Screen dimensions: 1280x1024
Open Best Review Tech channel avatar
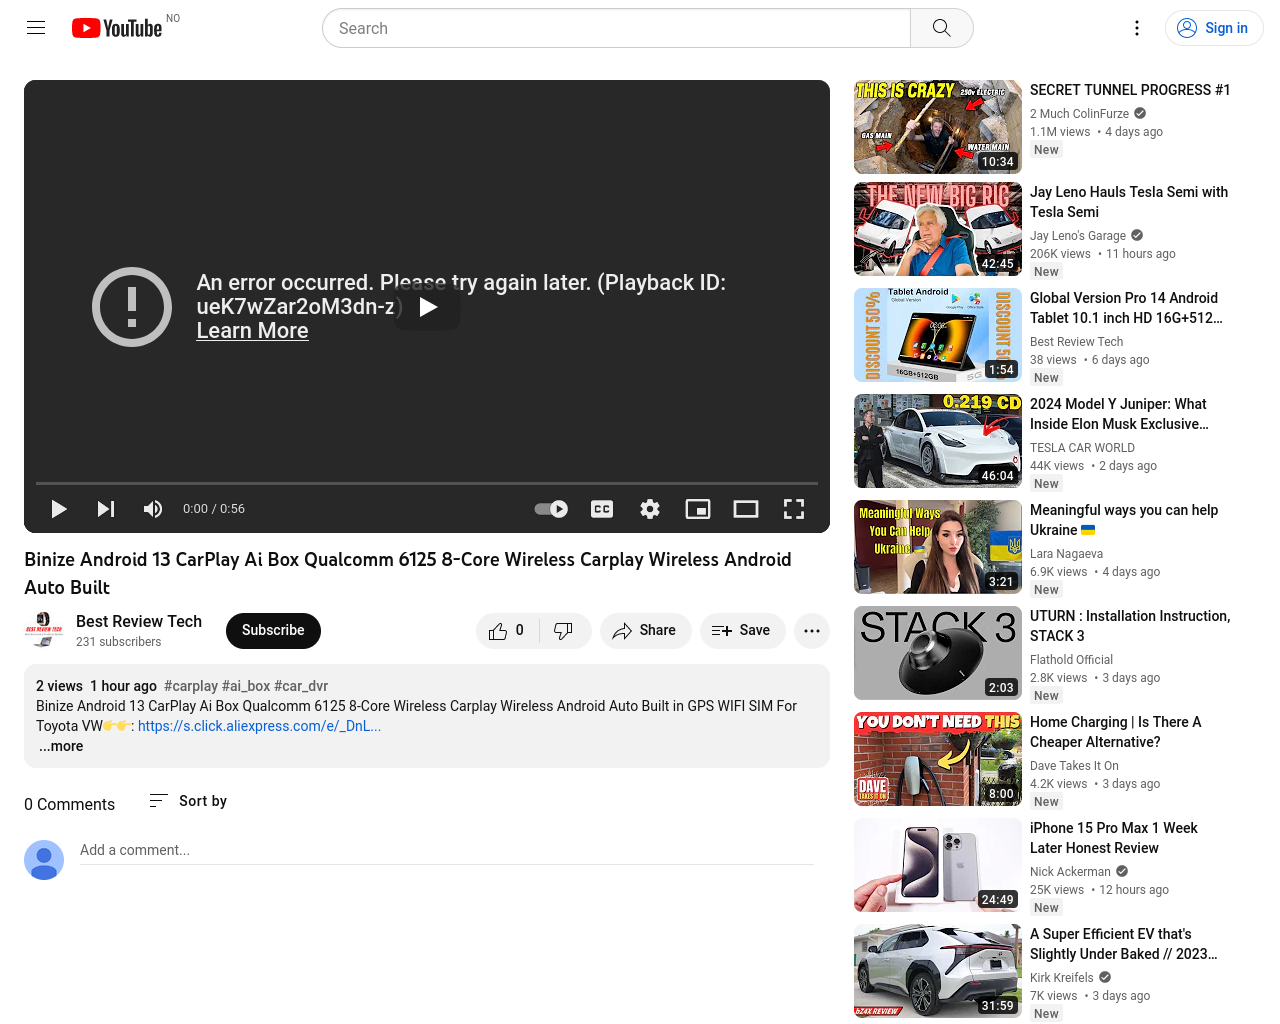pos(44,631)
